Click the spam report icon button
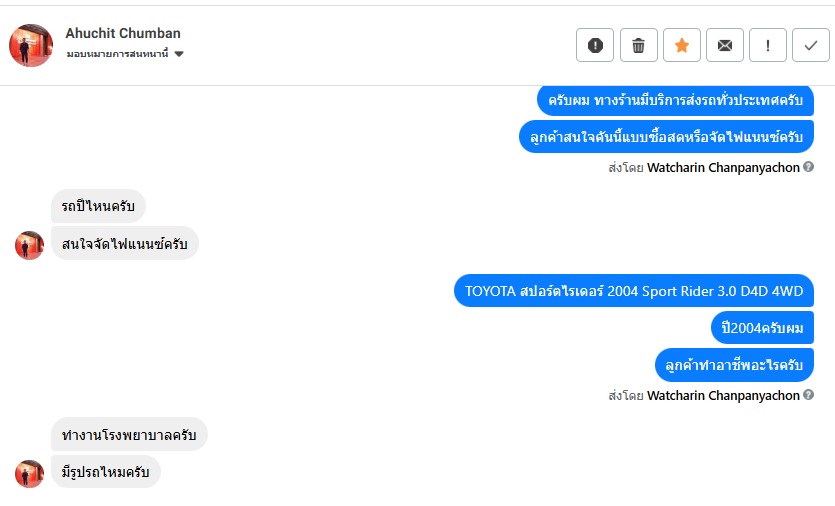 click(x=595, y=45)
